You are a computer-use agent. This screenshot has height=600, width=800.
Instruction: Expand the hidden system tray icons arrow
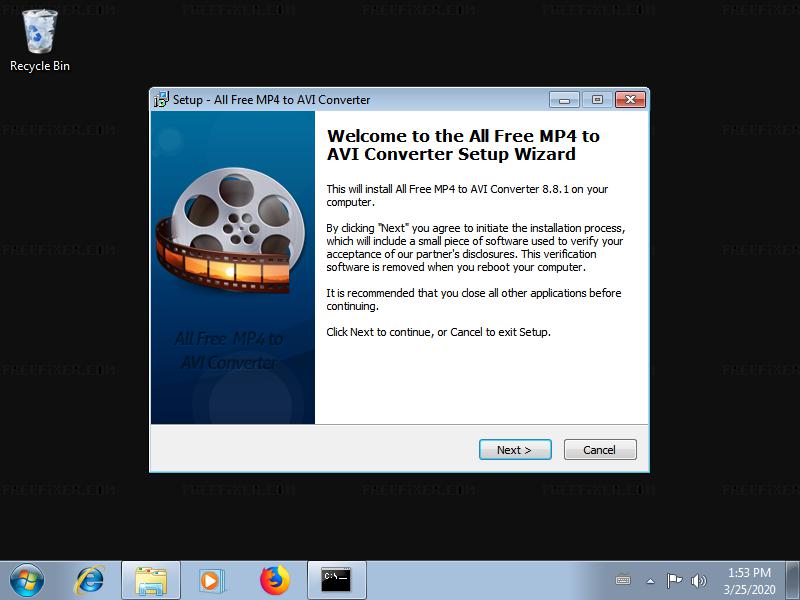pyautogui.click(x=650, y=580)
